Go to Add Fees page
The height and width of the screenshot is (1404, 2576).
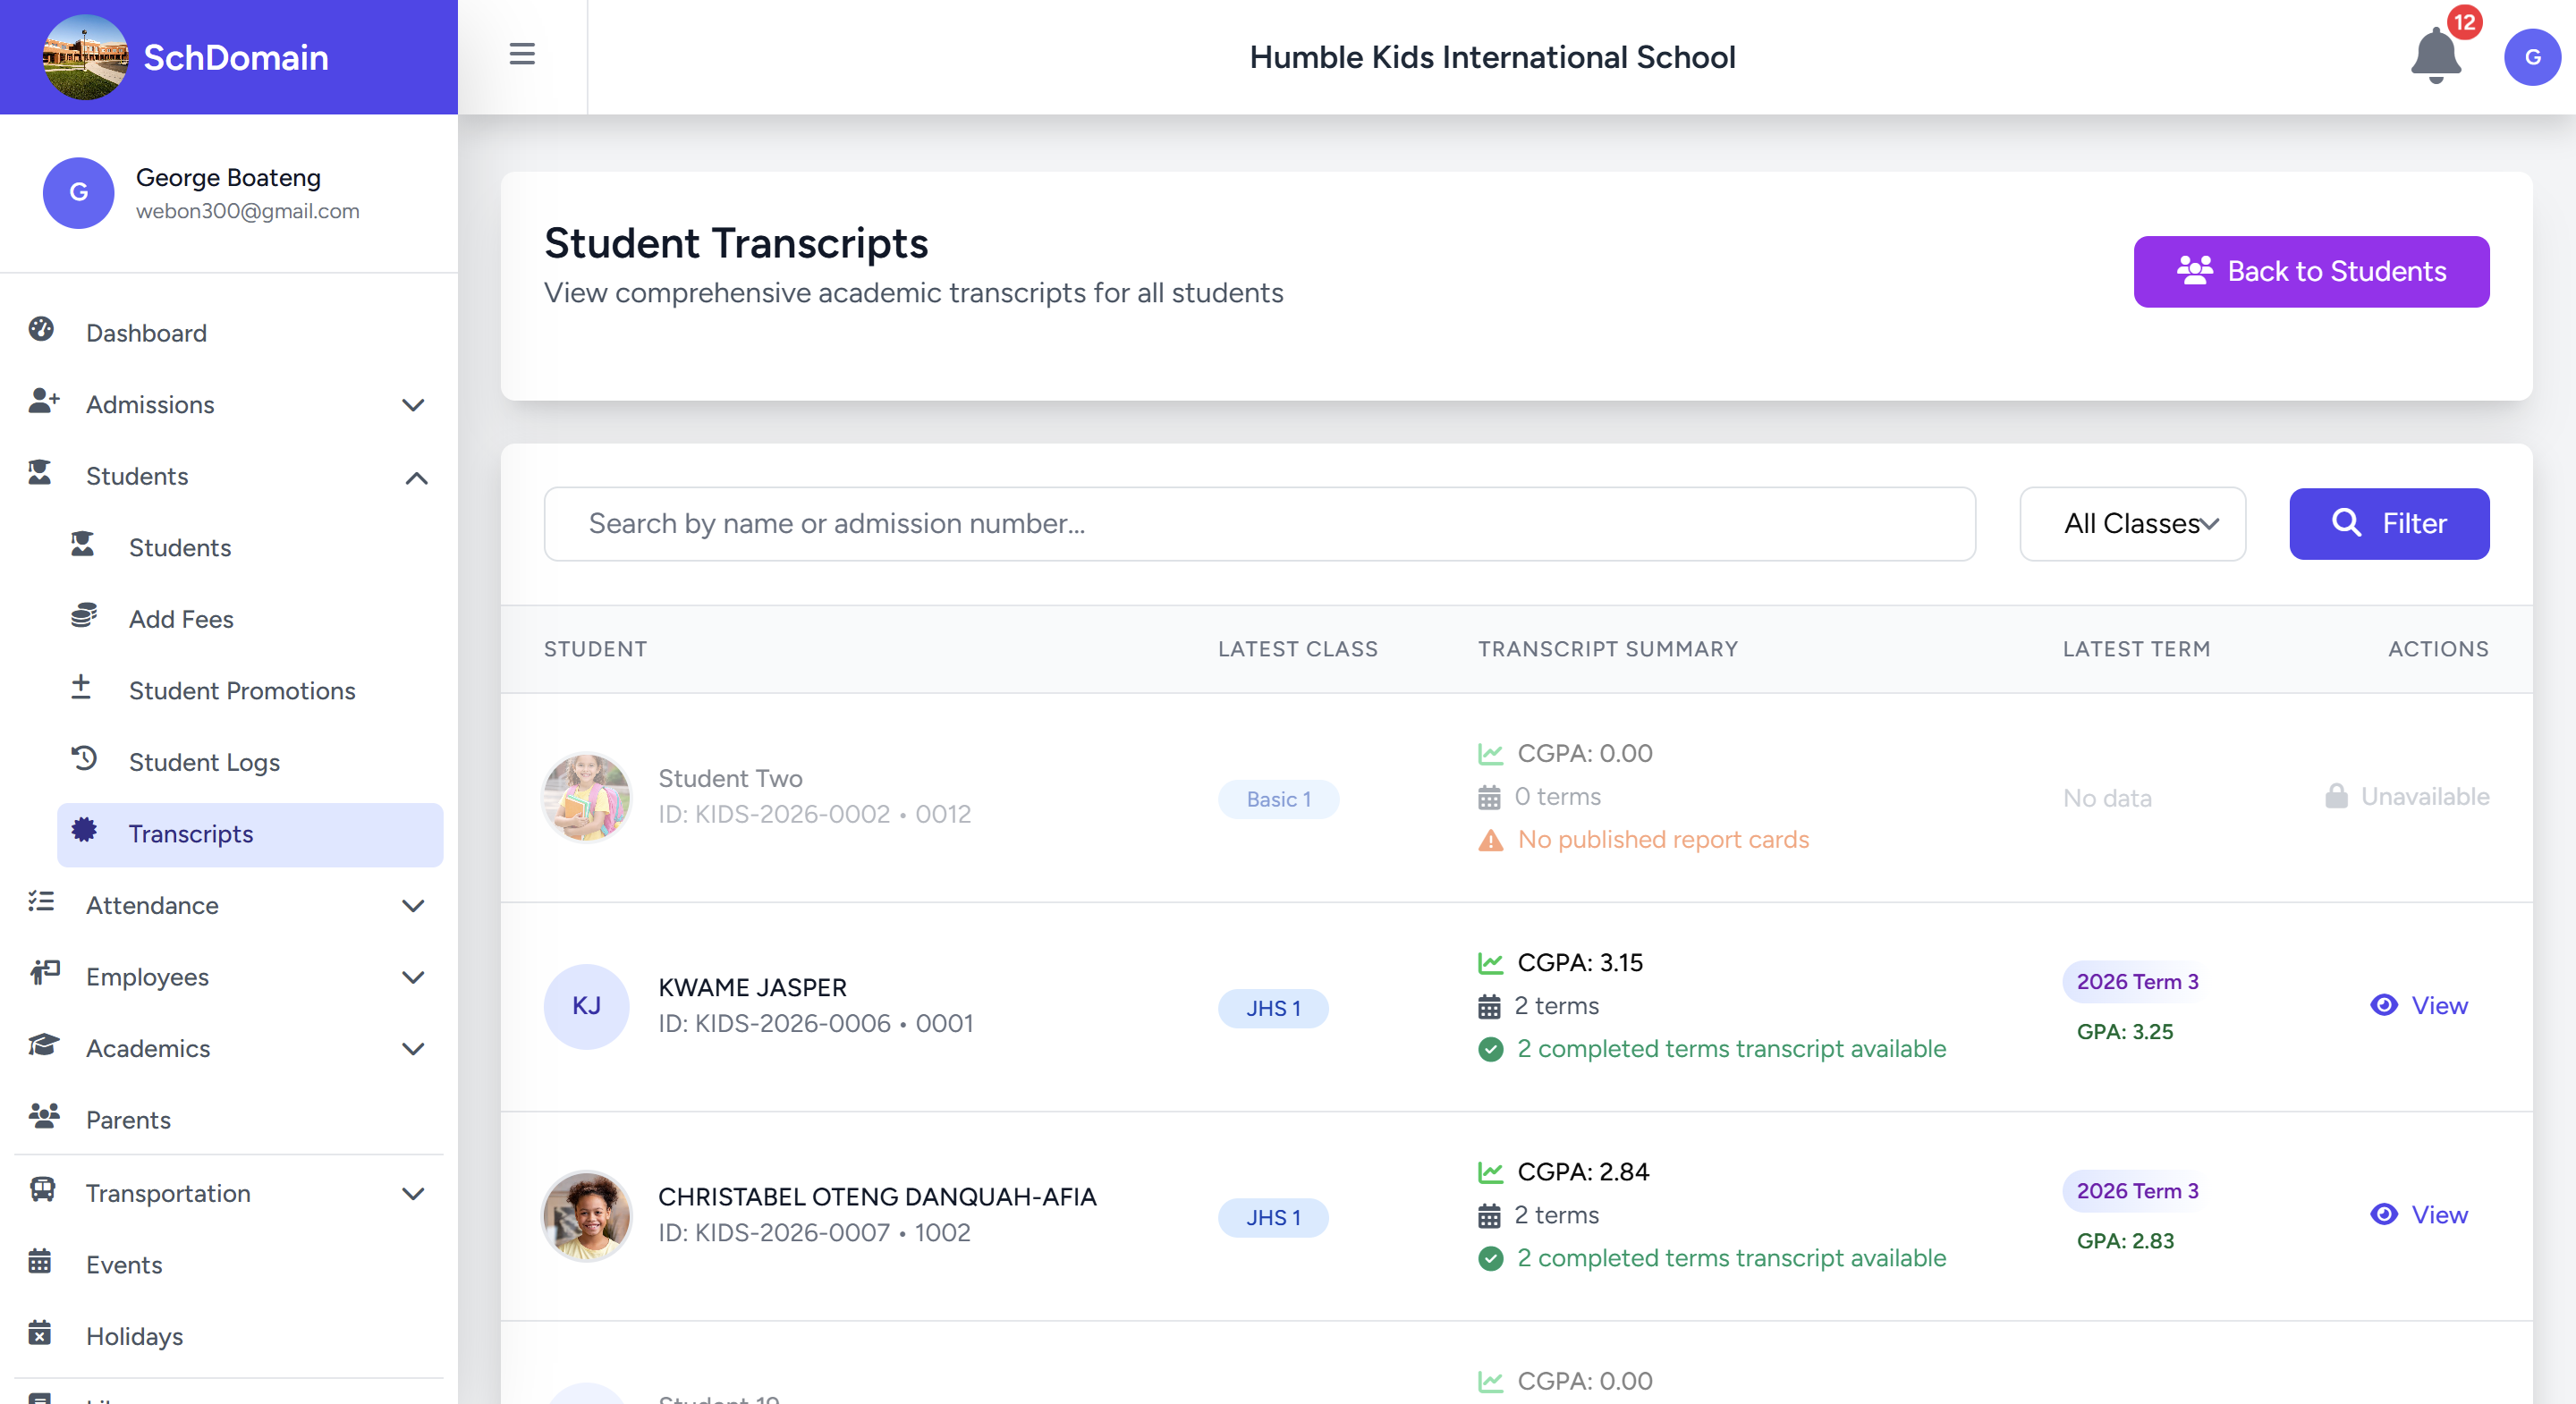pyautogui.click(x=250, y=619)
